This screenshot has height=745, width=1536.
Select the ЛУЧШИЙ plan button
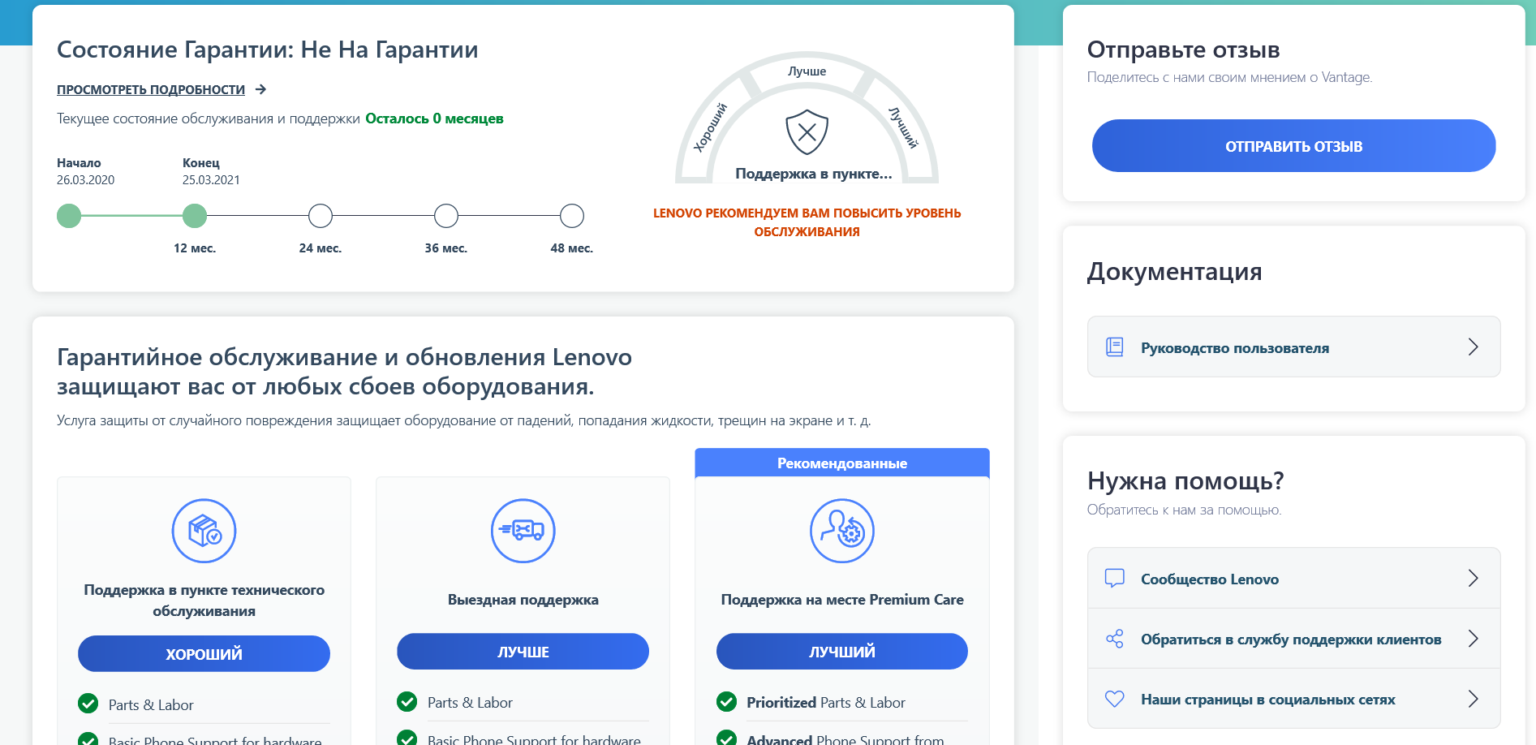tap(842, 652)
